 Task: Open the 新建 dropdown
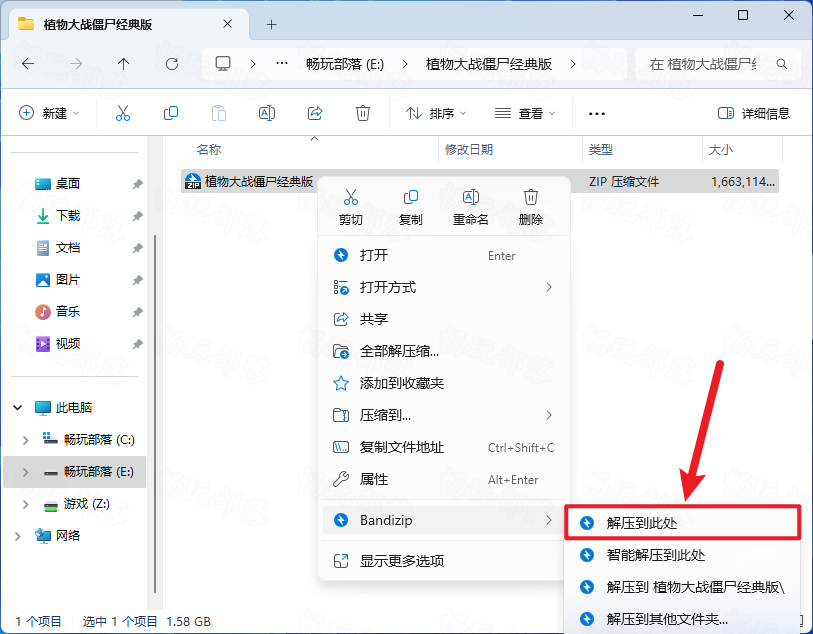tap(49, 113)
